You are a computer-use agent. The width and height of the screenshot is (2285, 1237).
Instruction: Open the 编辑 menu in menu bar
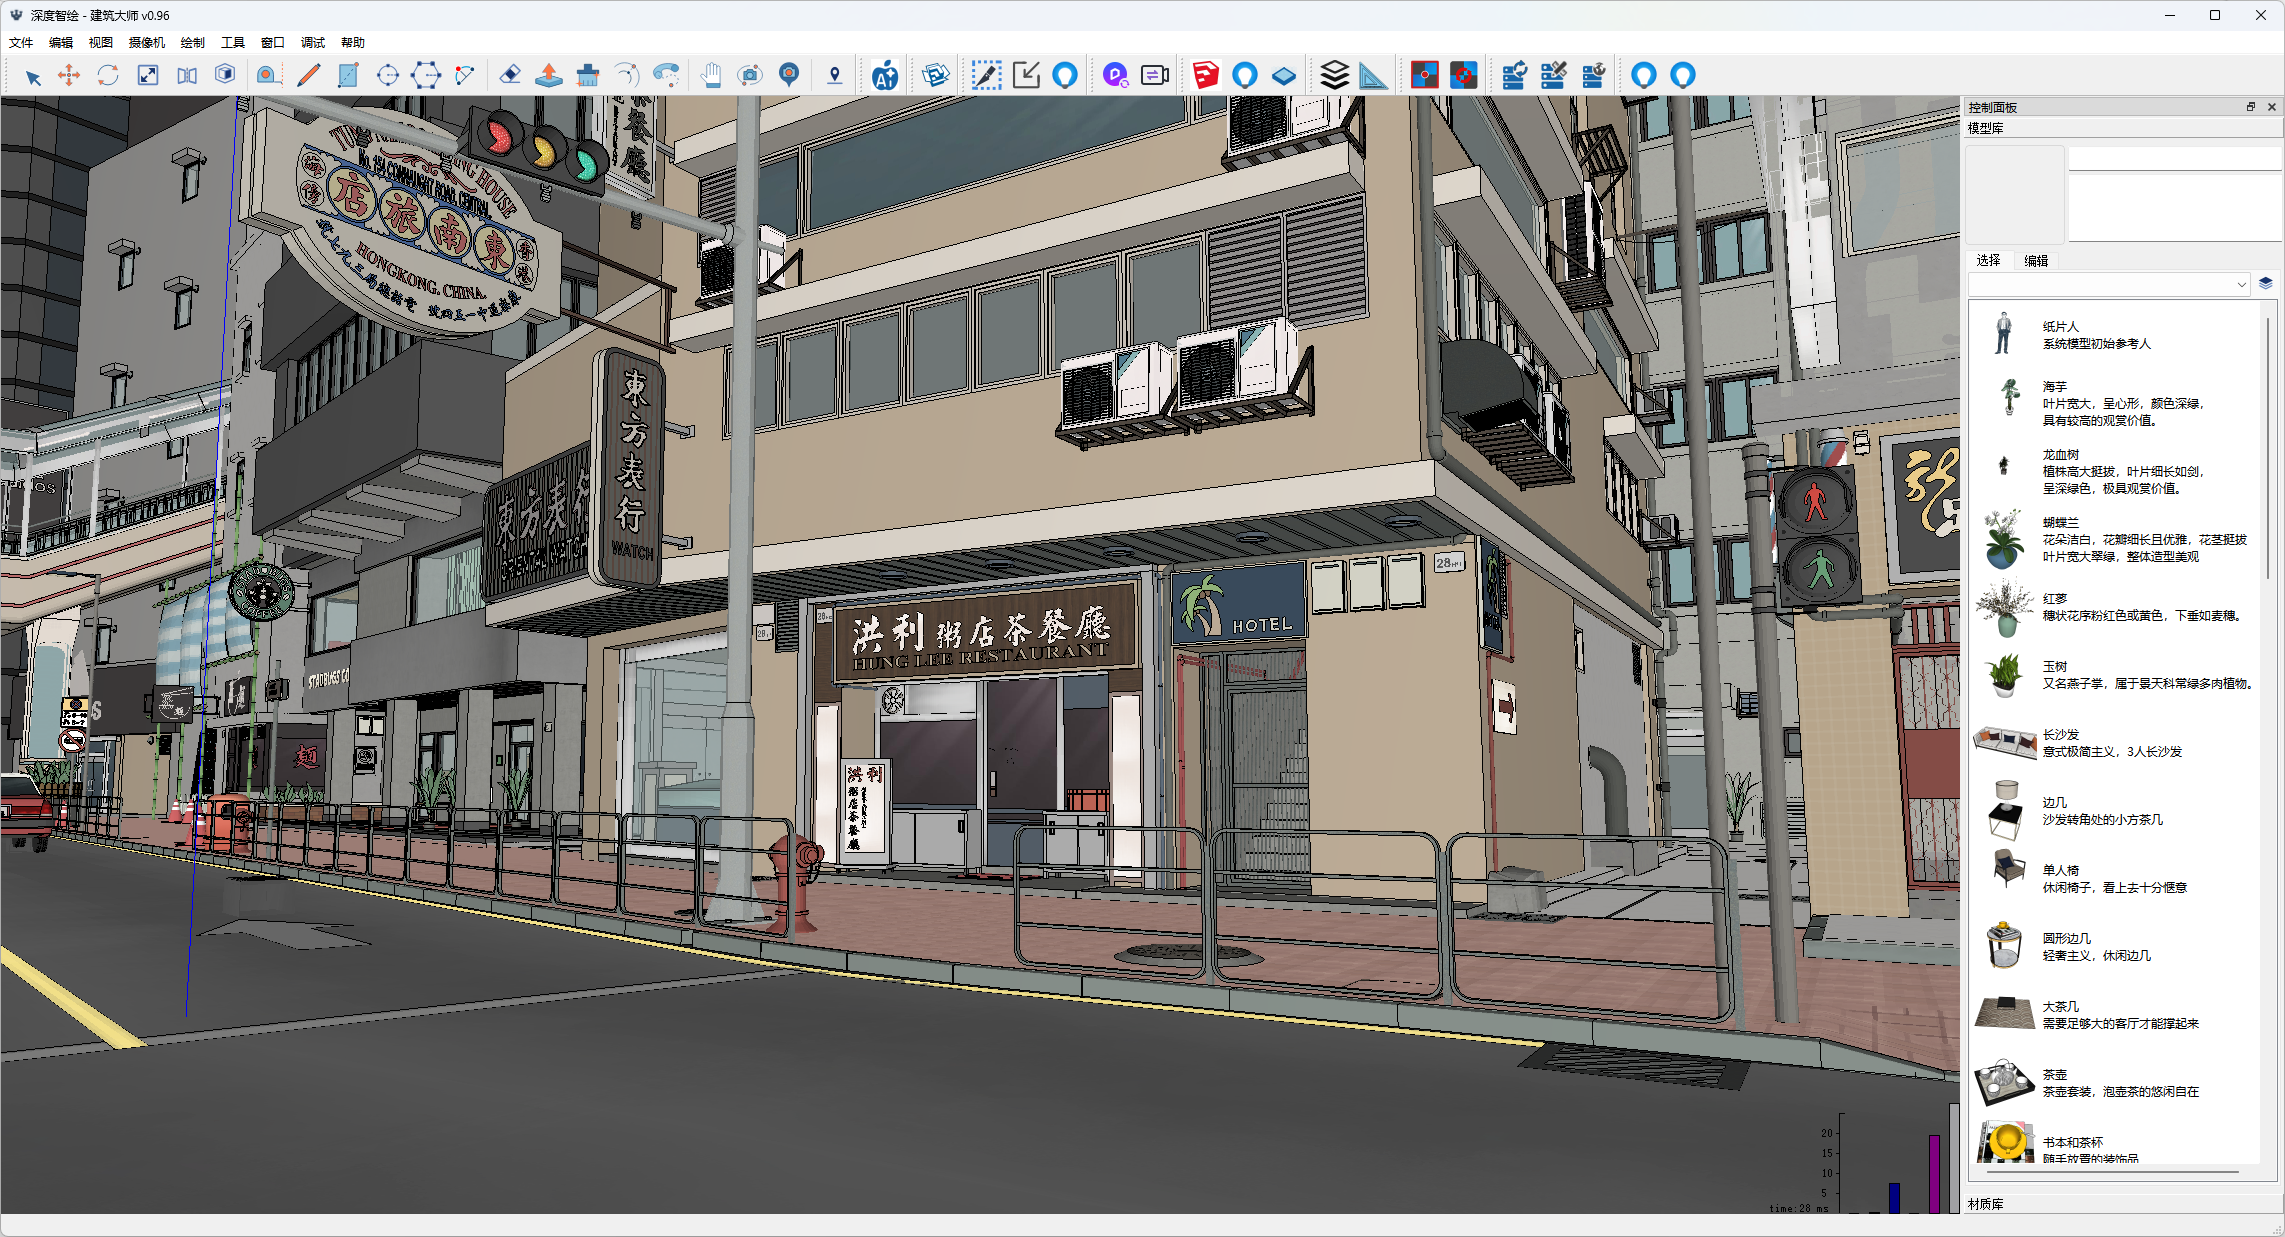(61, 43)
